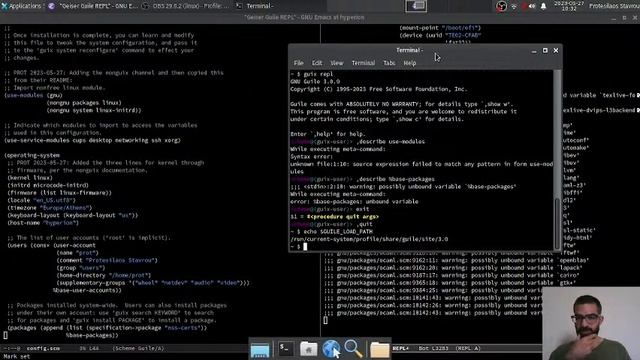The height and width of the screenshot is (360, 640).
Task: Switch to Terminal entry in top panel
Action: pyautogui.click(x=255, y=6)
